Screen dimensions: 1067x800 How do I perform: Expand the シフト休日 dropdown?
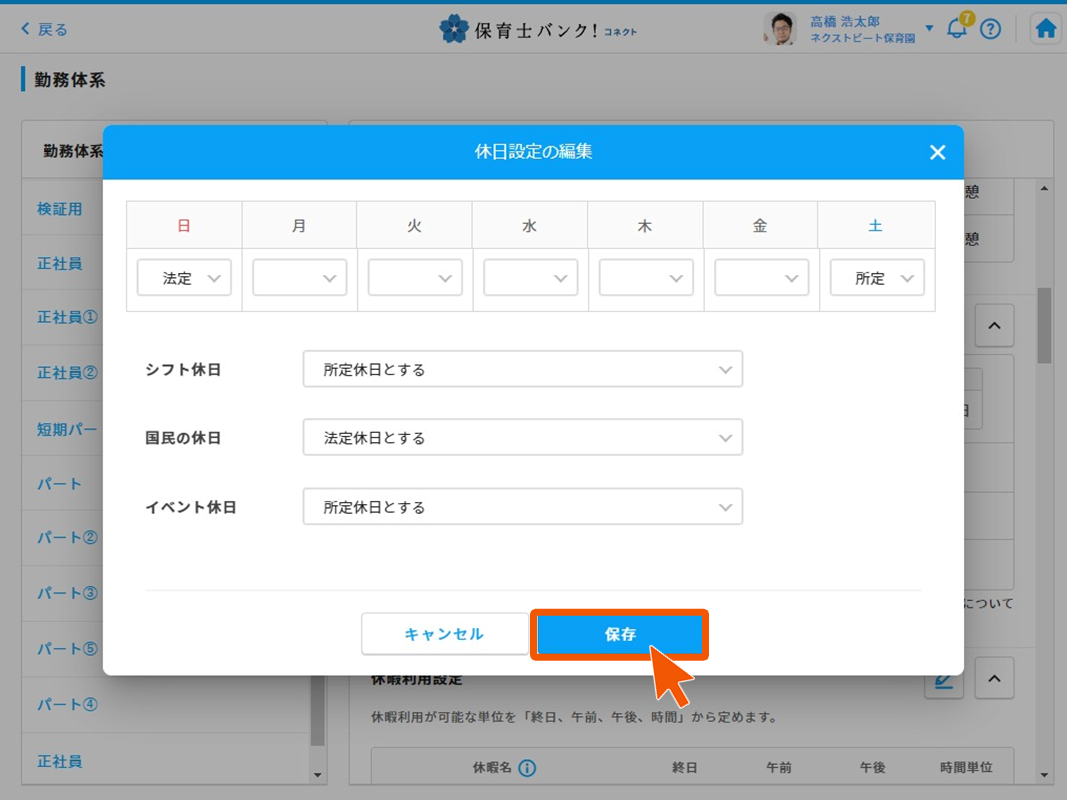[522, 369]
